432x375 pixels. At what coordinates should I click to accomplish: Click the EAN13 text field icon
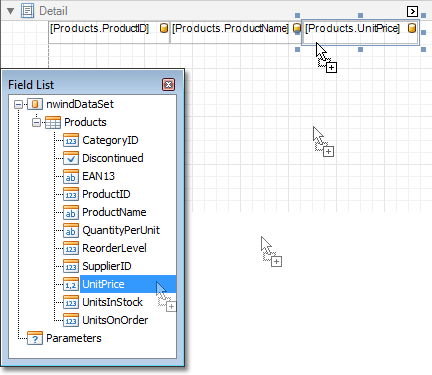pyautogui.click(x=71, y=176)
